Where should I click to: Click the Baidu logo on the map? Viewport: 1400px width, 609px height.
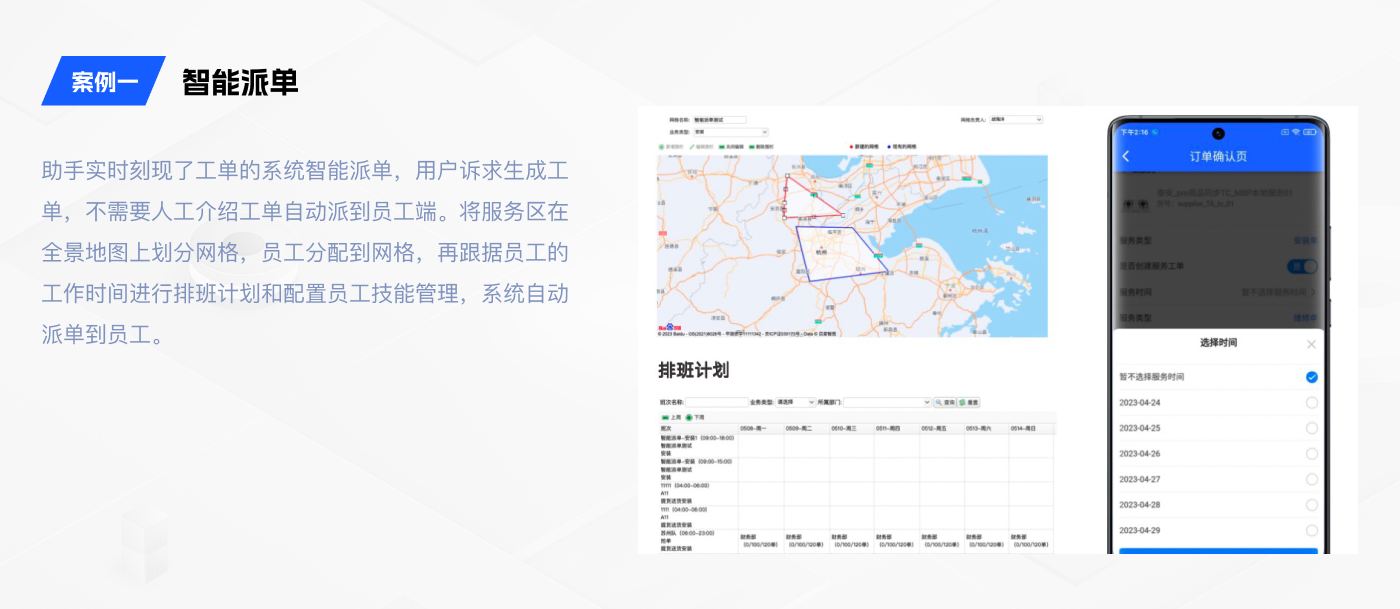click(670, 327)
